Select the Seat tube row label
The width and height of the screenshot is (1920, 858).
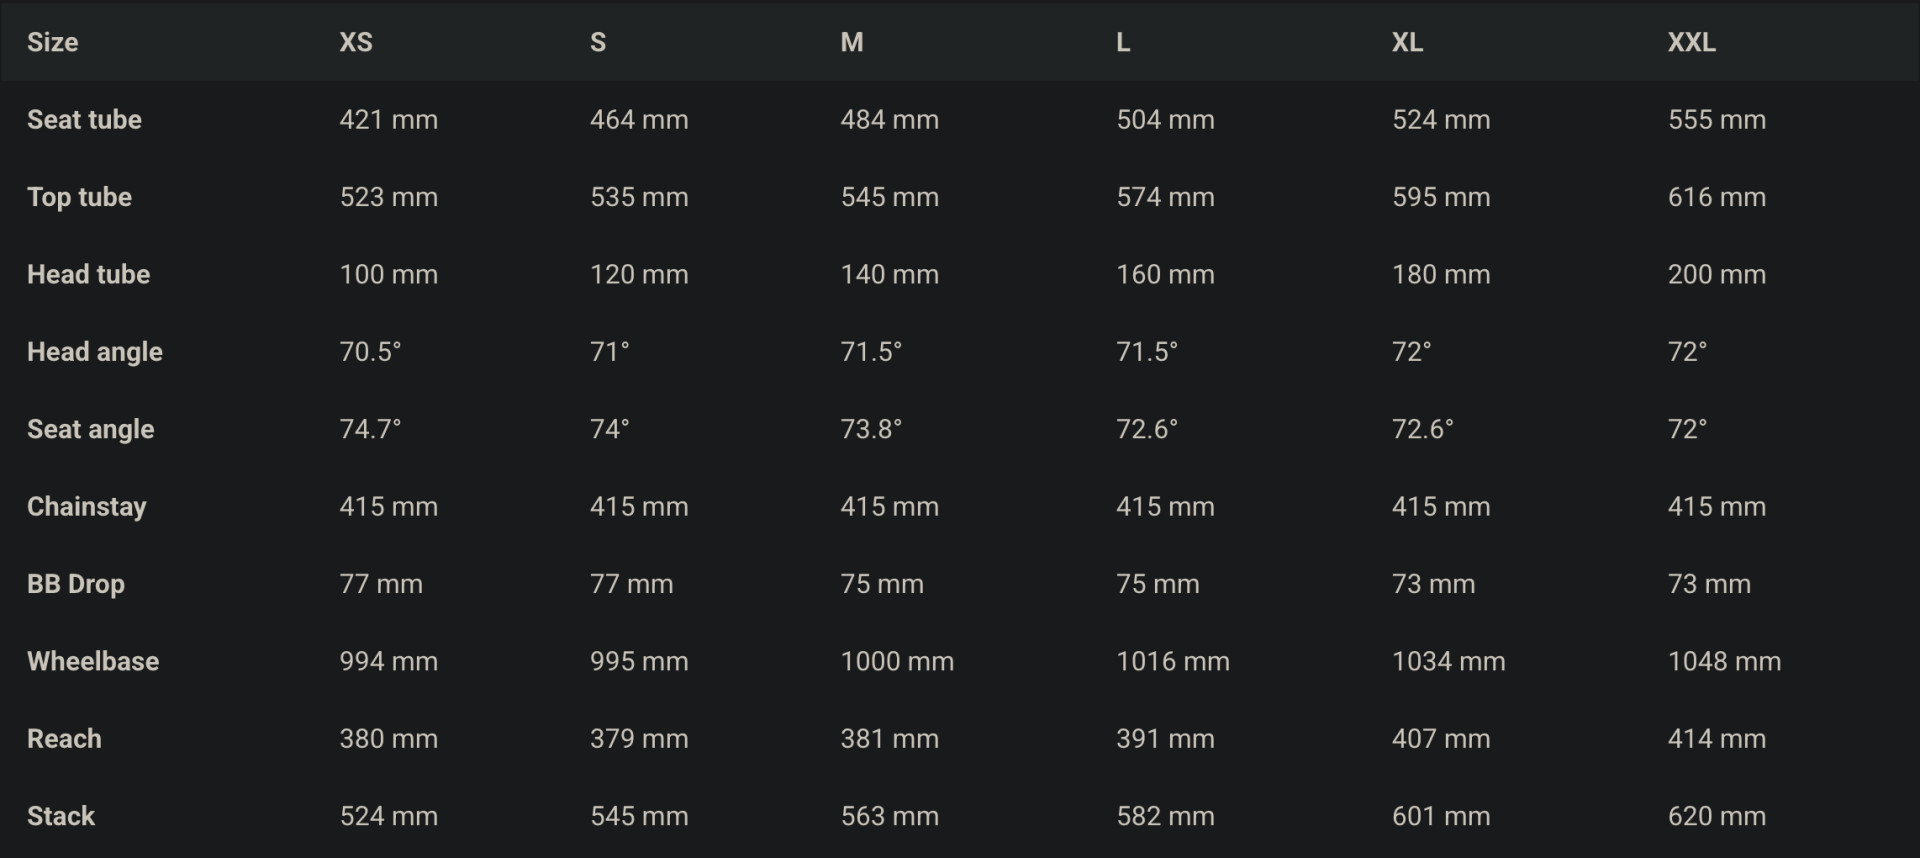84,120
